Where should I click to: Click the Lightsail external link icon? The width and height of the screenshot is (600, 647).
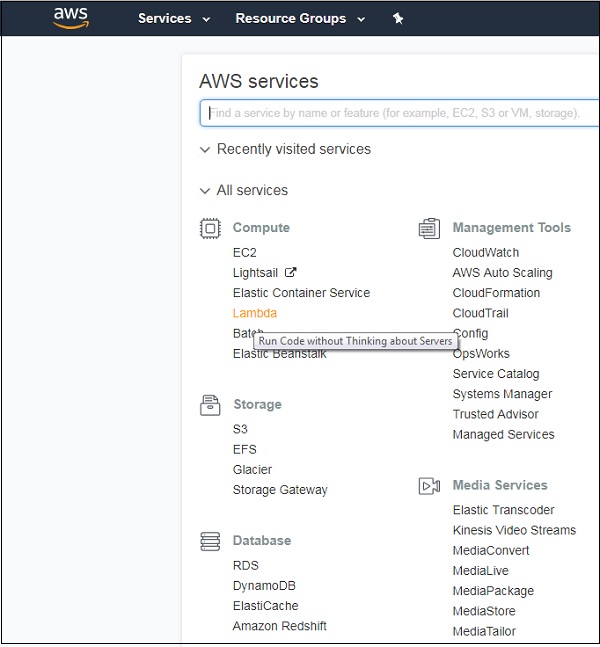291,272
